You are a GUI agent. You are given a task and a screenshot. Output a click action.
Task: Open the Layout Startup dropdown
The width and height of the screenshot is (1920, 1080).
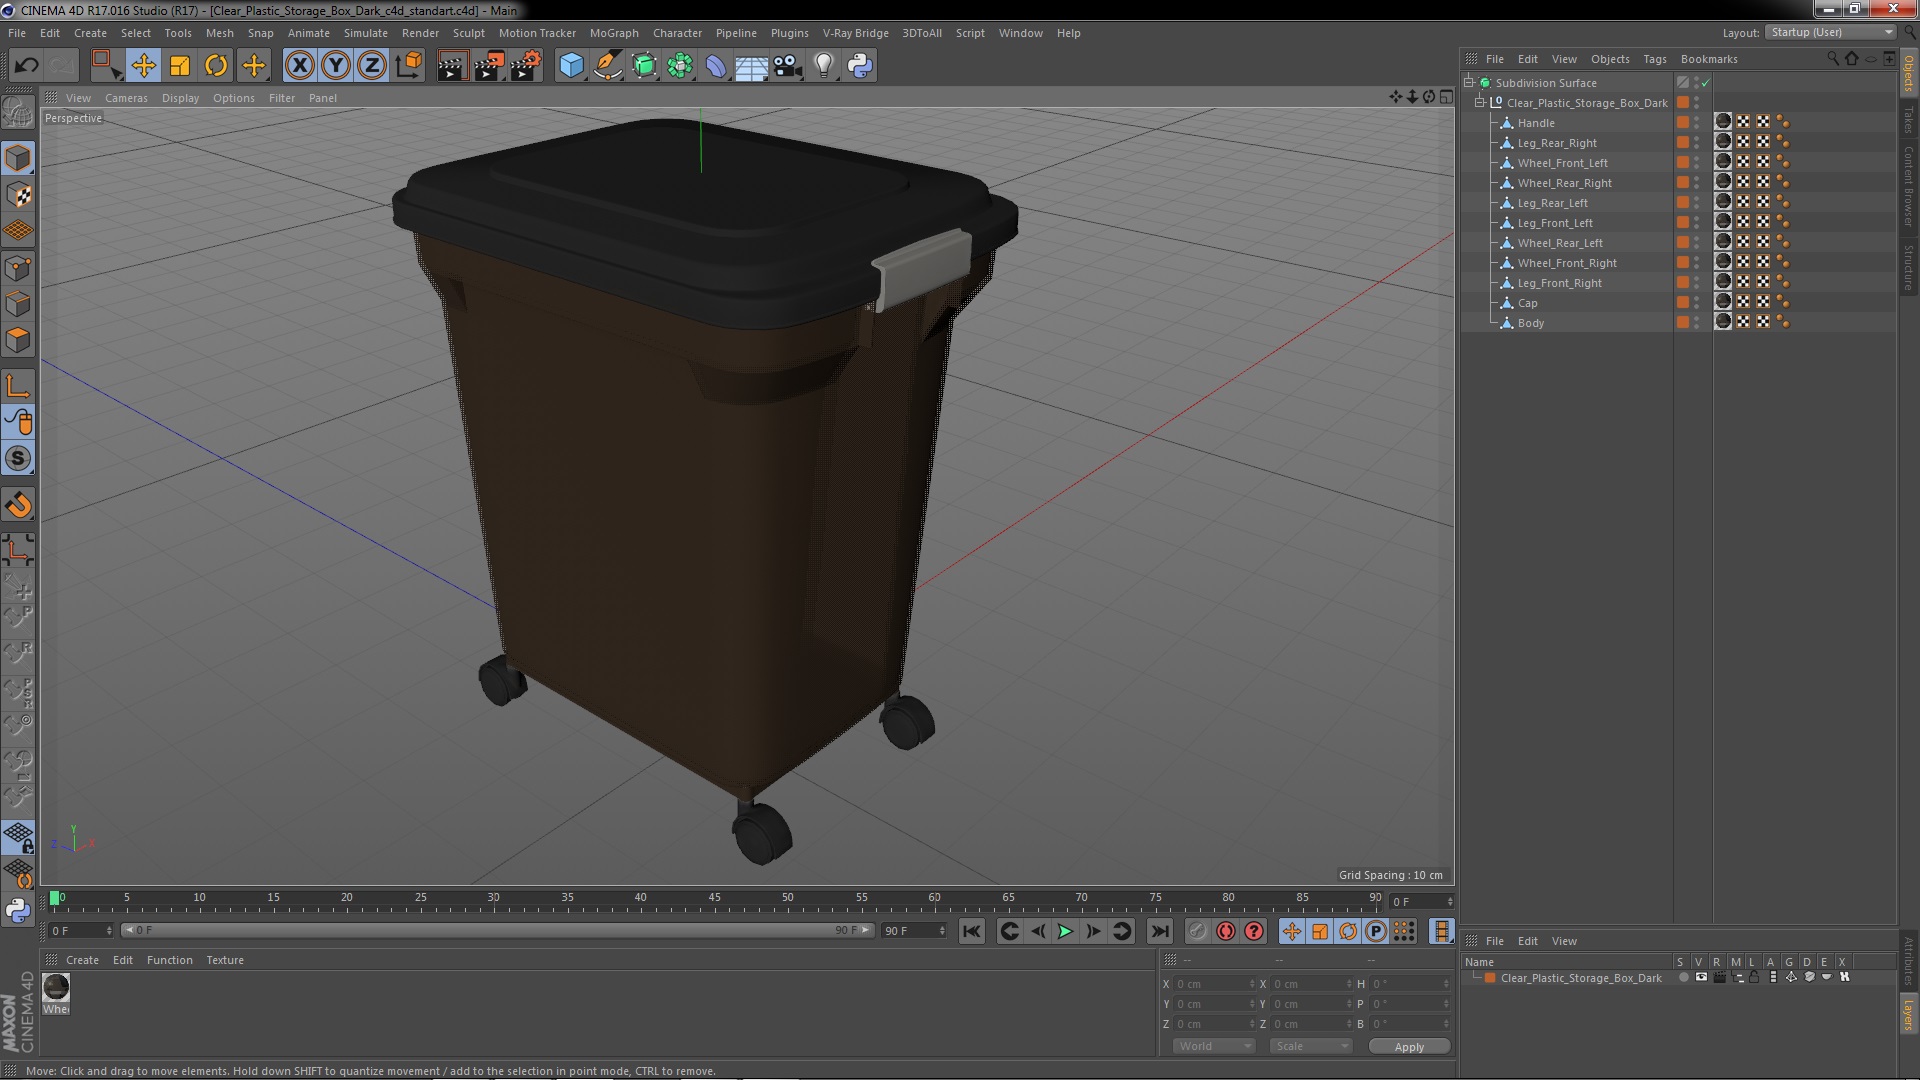click(1831, 33)
